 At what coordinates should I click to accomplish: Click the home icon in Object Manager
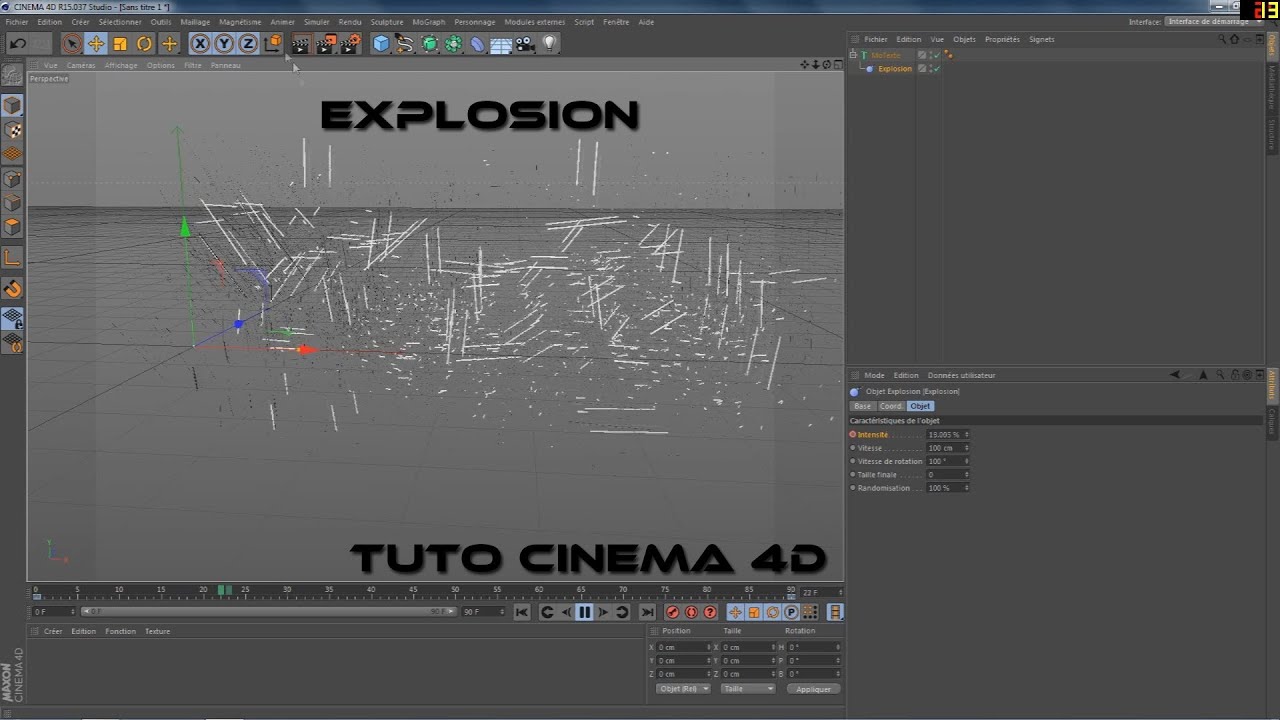point(1234,39)
